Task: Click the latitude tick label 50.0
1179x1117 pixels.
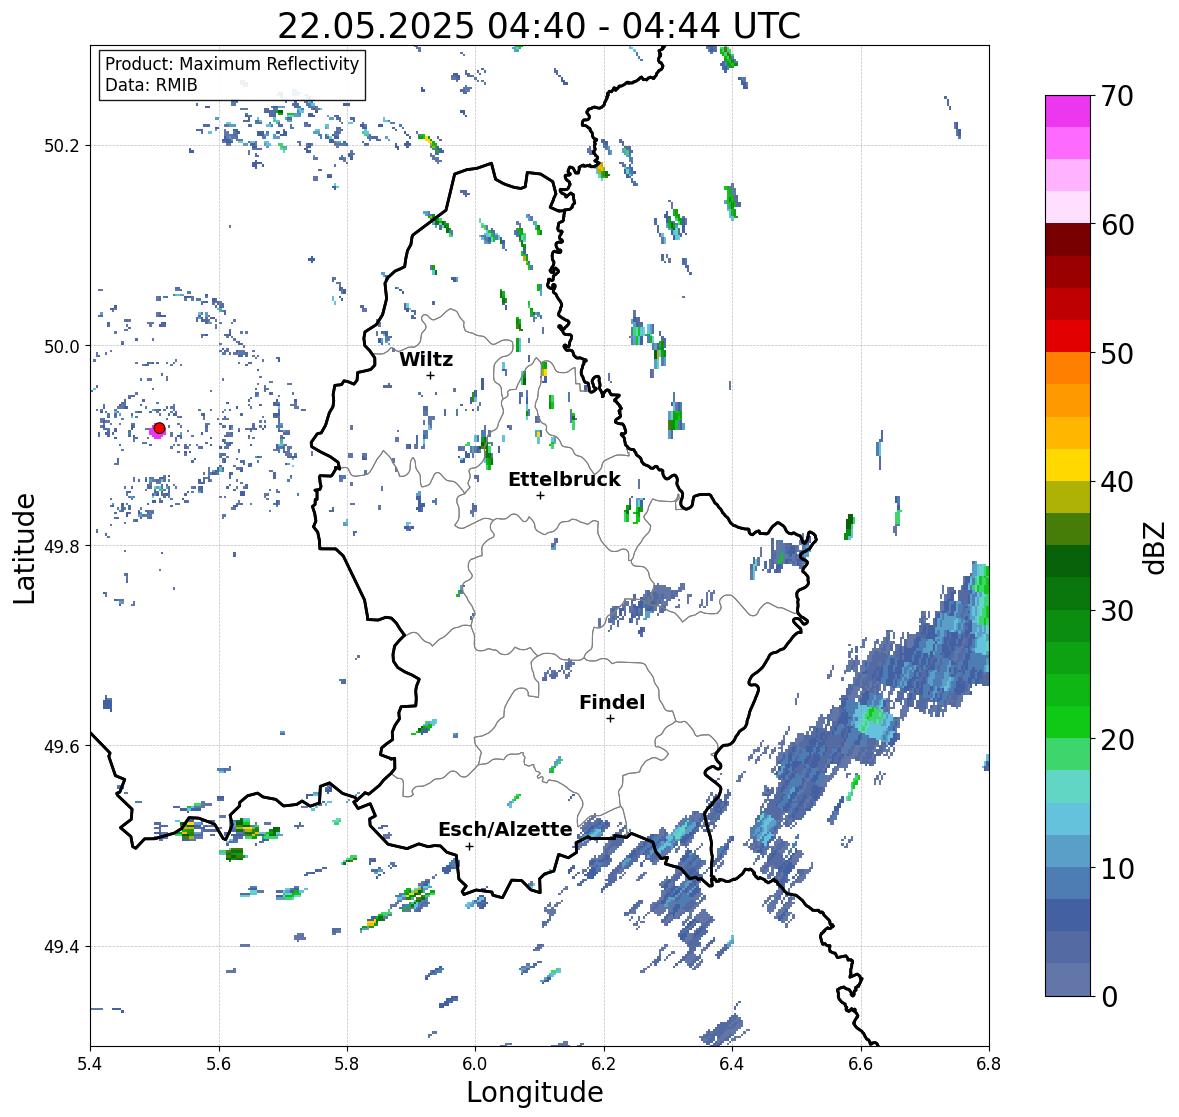Action: coord(62,347)
